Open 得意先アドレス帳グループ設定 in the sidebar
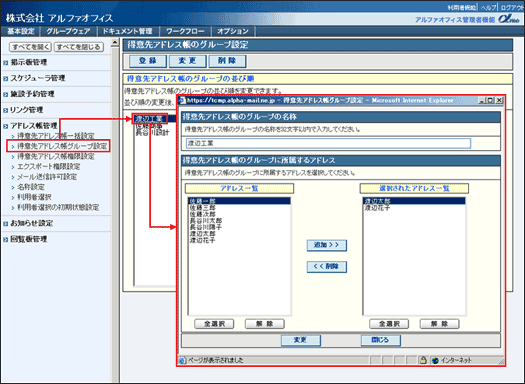This screenshot has width=525, height=384. (62, 146)
